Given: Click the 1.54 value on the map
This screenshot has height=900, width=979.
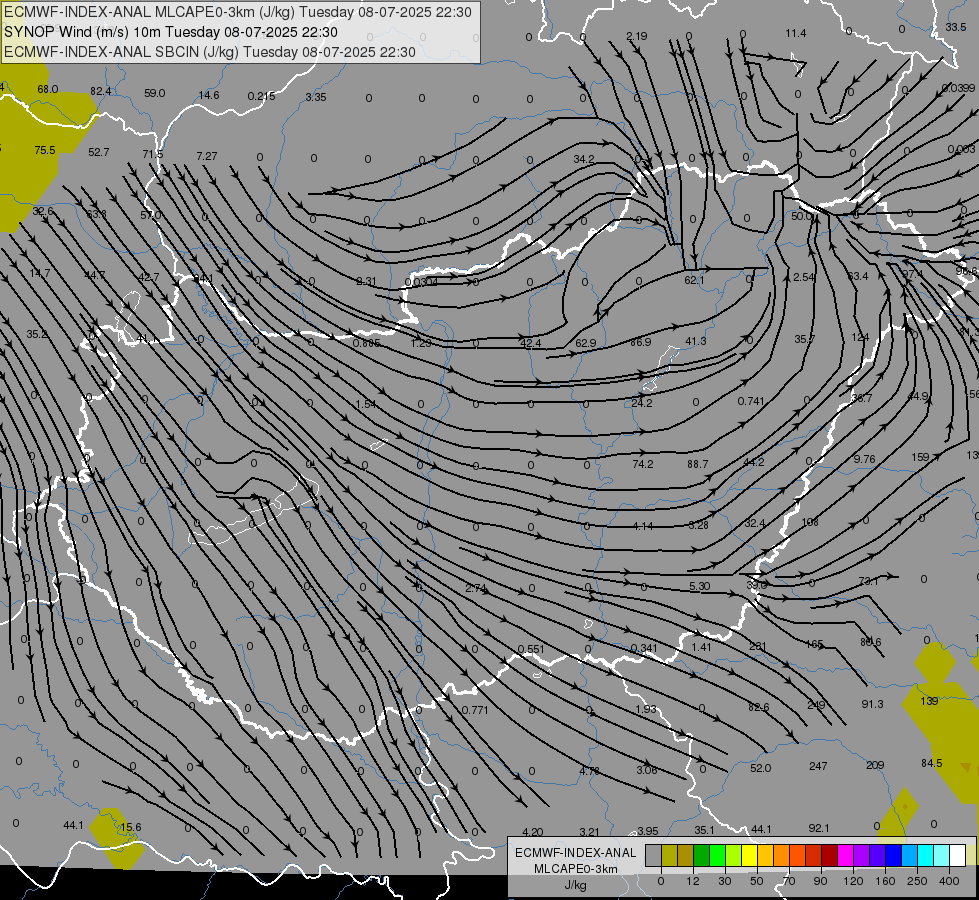Looking at the screenshot, I should [366, 404].
